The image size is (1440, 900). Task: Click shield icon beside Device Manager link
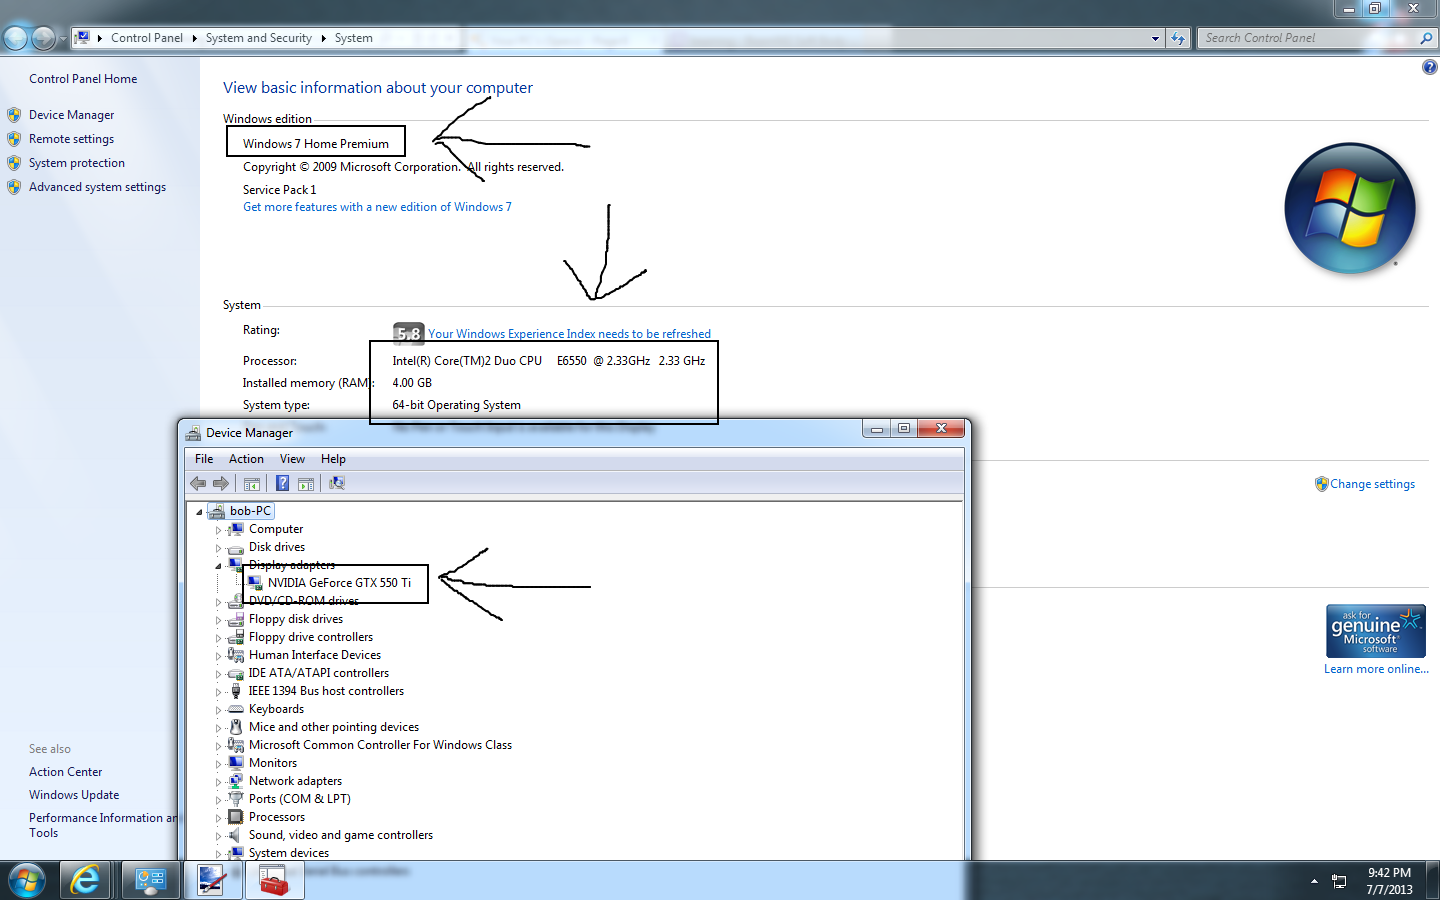(14, 115)
